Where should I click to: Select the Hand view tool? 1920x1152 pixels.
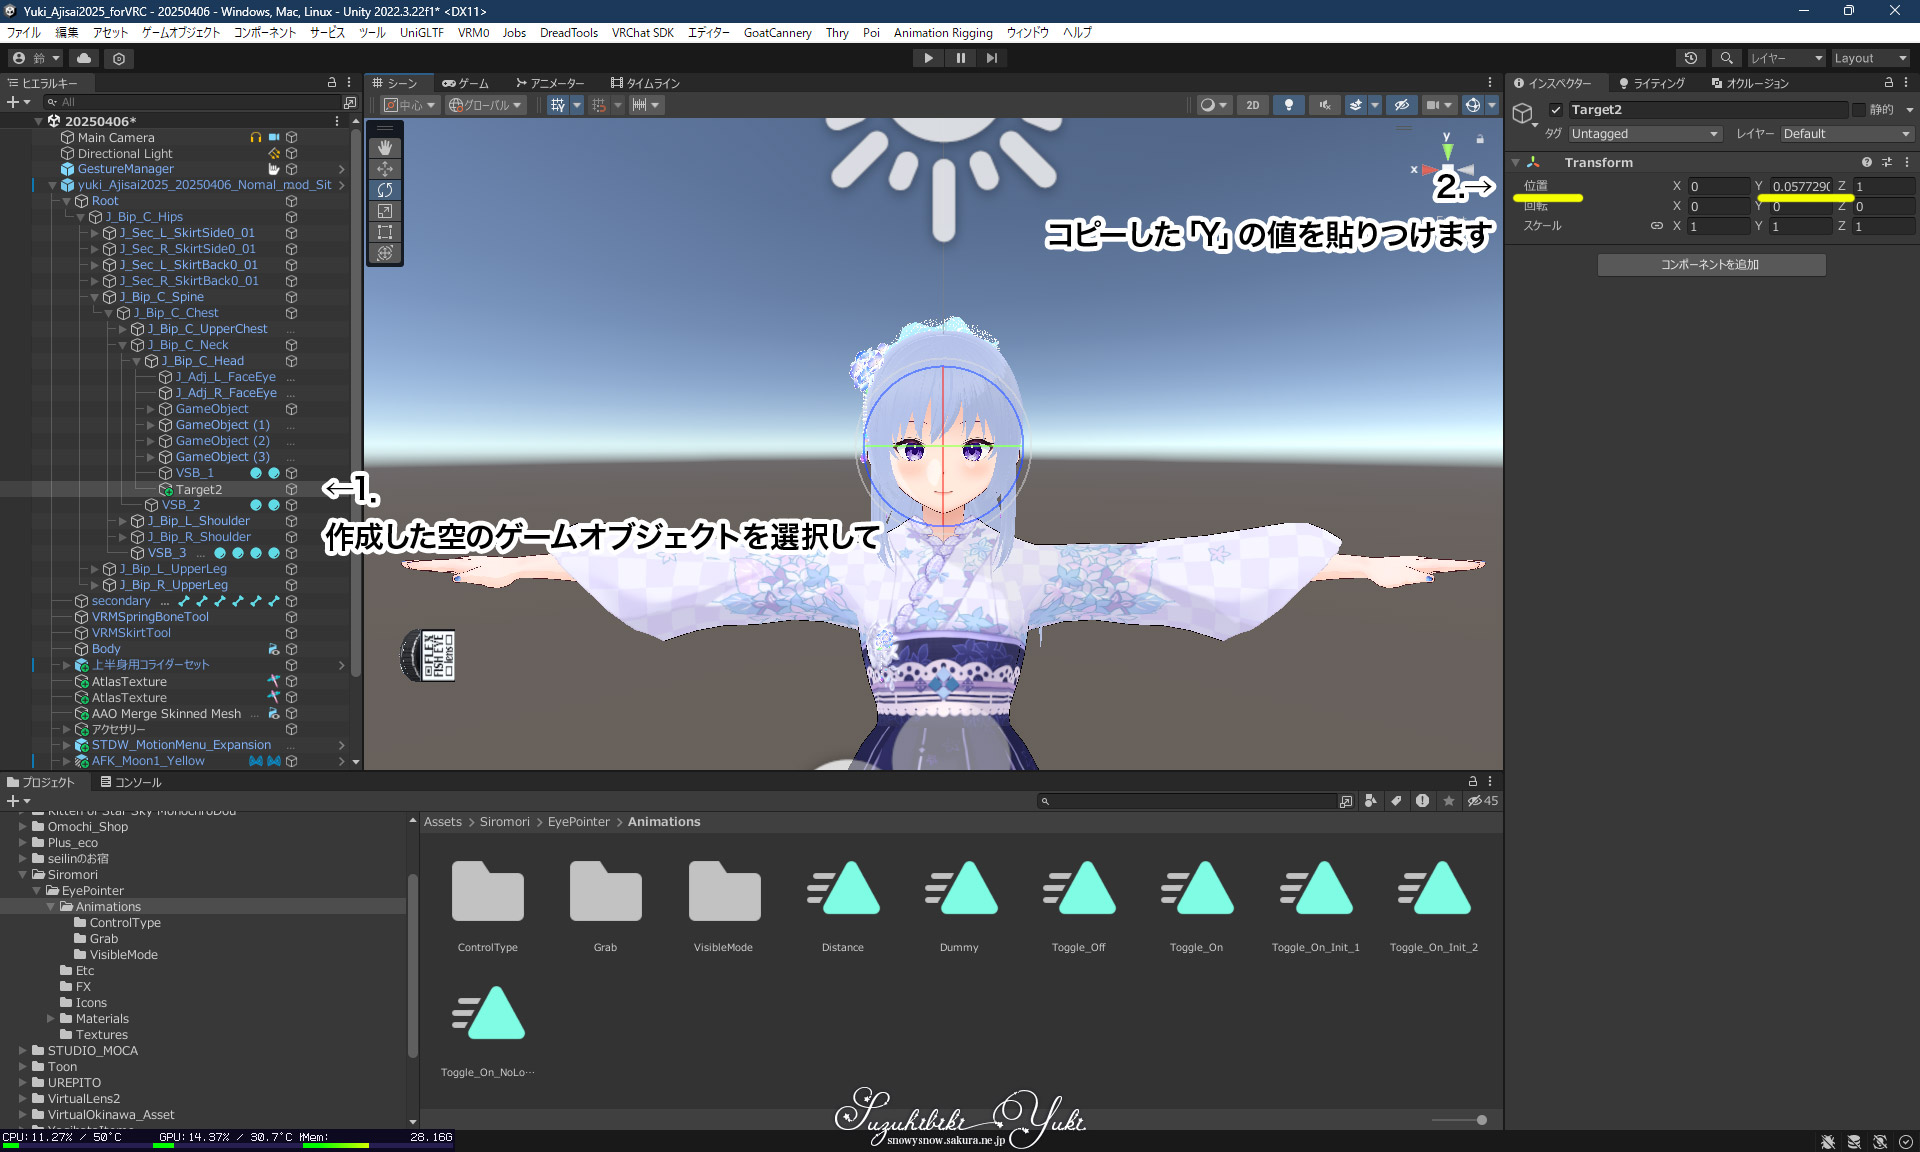tap(385, 148)
